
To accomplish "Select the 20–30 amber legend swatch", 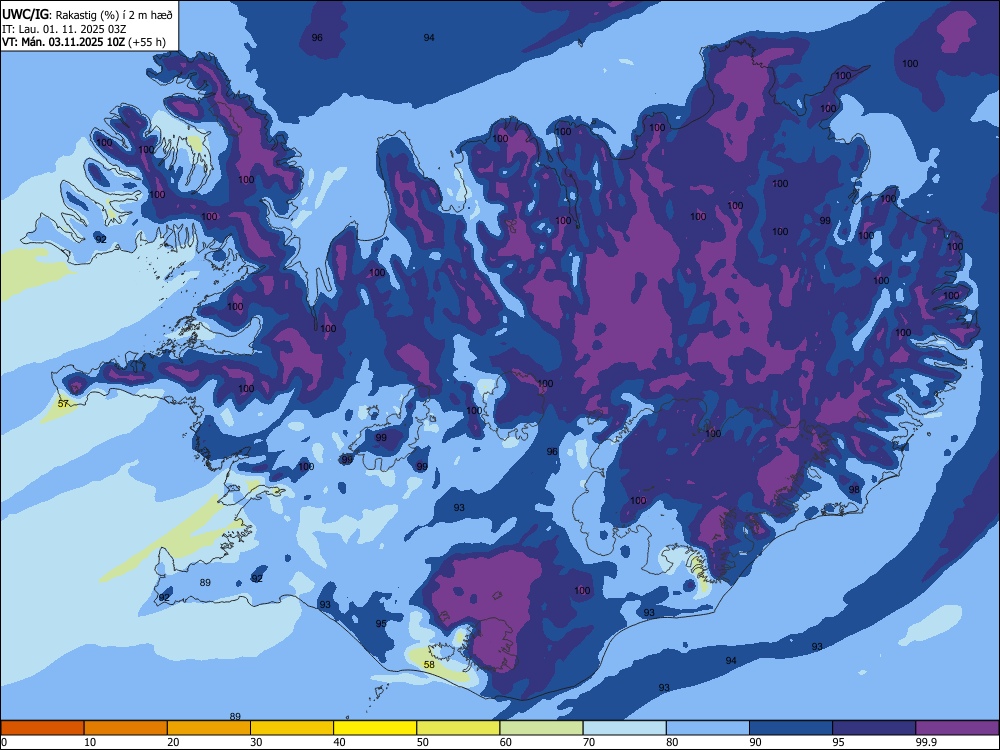I will (x=209, y=728).
